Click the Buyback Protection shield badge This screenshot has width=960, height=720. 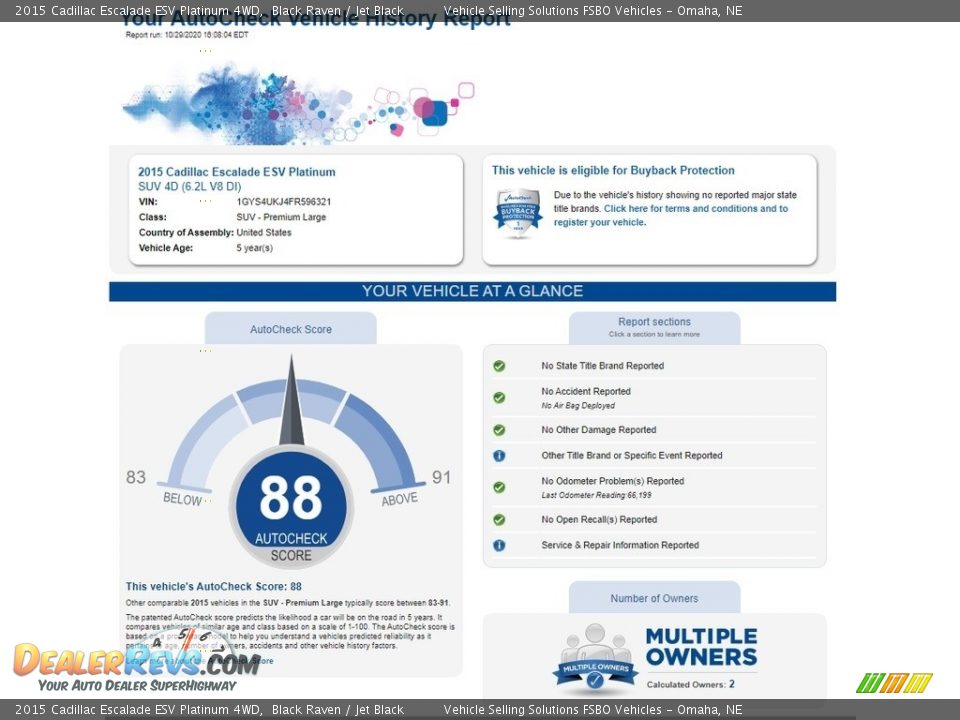click(x=518, y=212)
